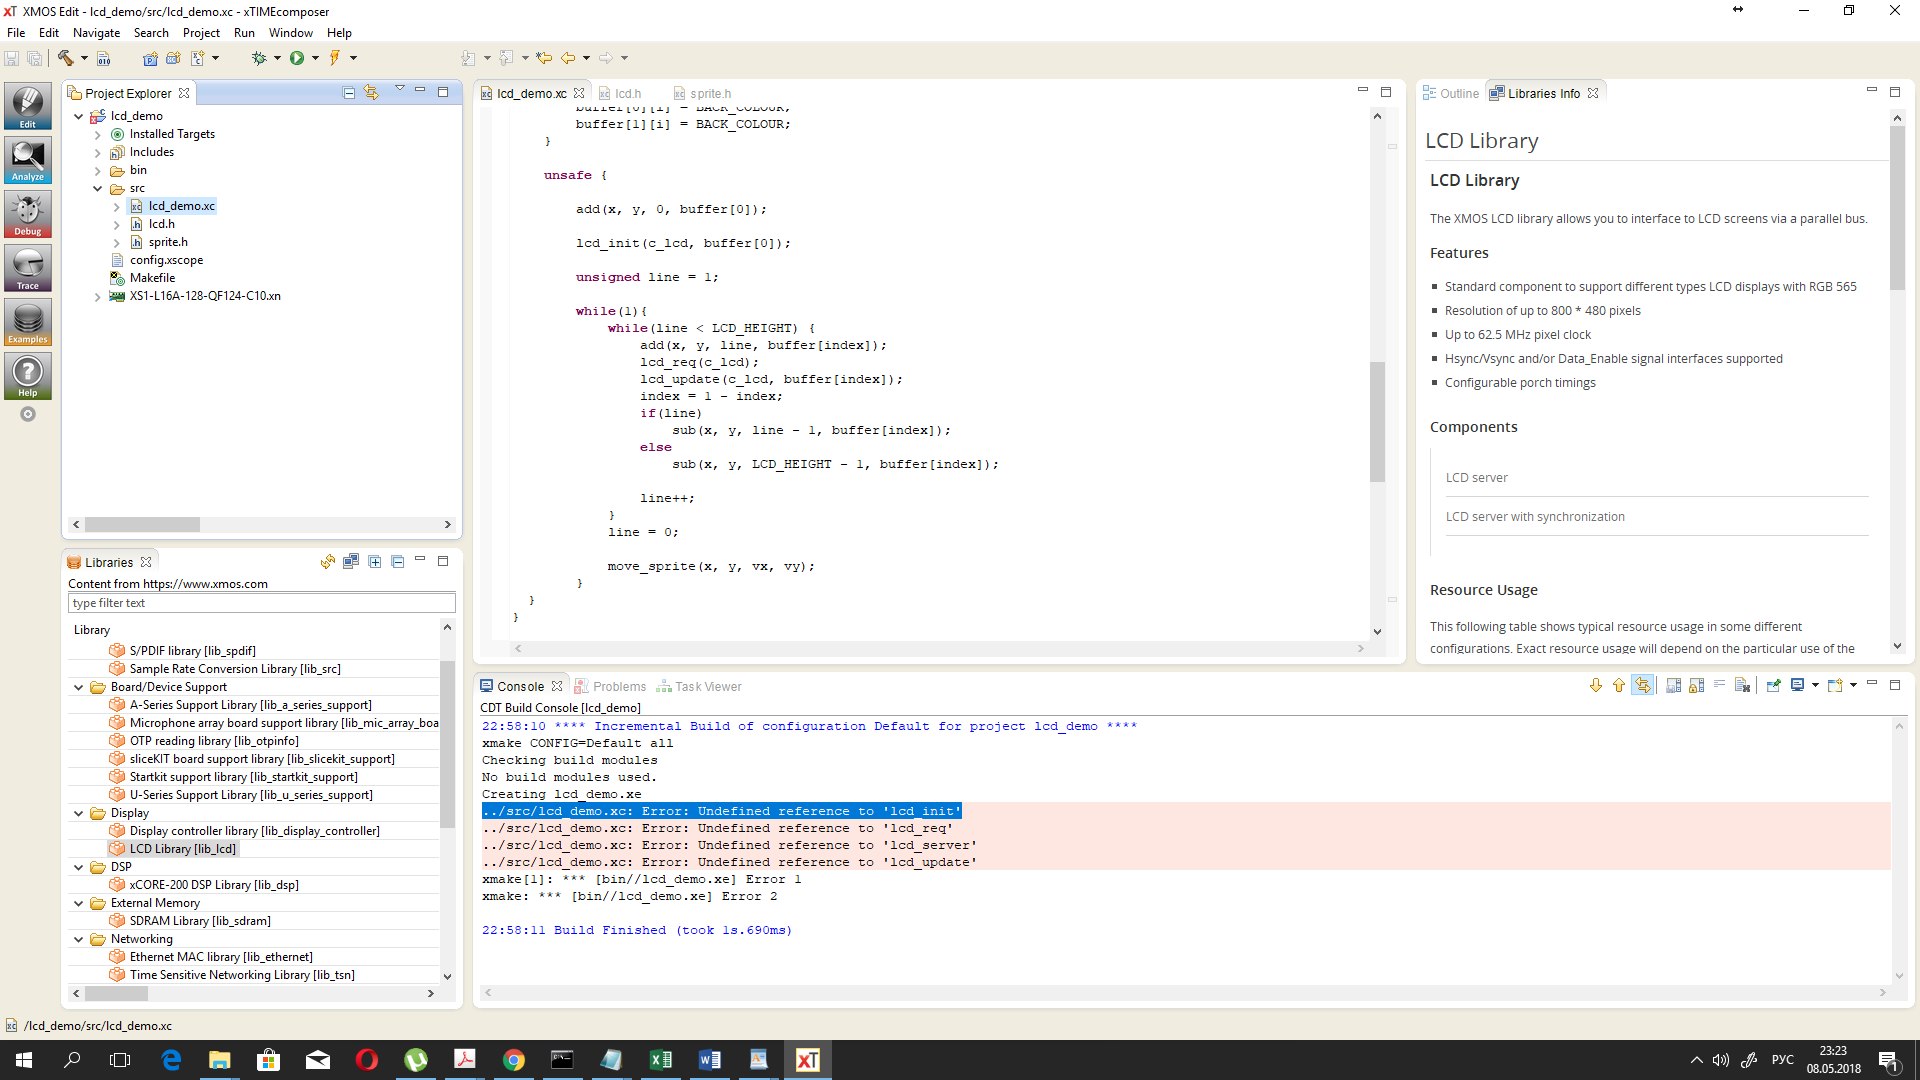Switch to the lcd.h editor tab
This screenshot has width=1920, height=1080.
620,94
